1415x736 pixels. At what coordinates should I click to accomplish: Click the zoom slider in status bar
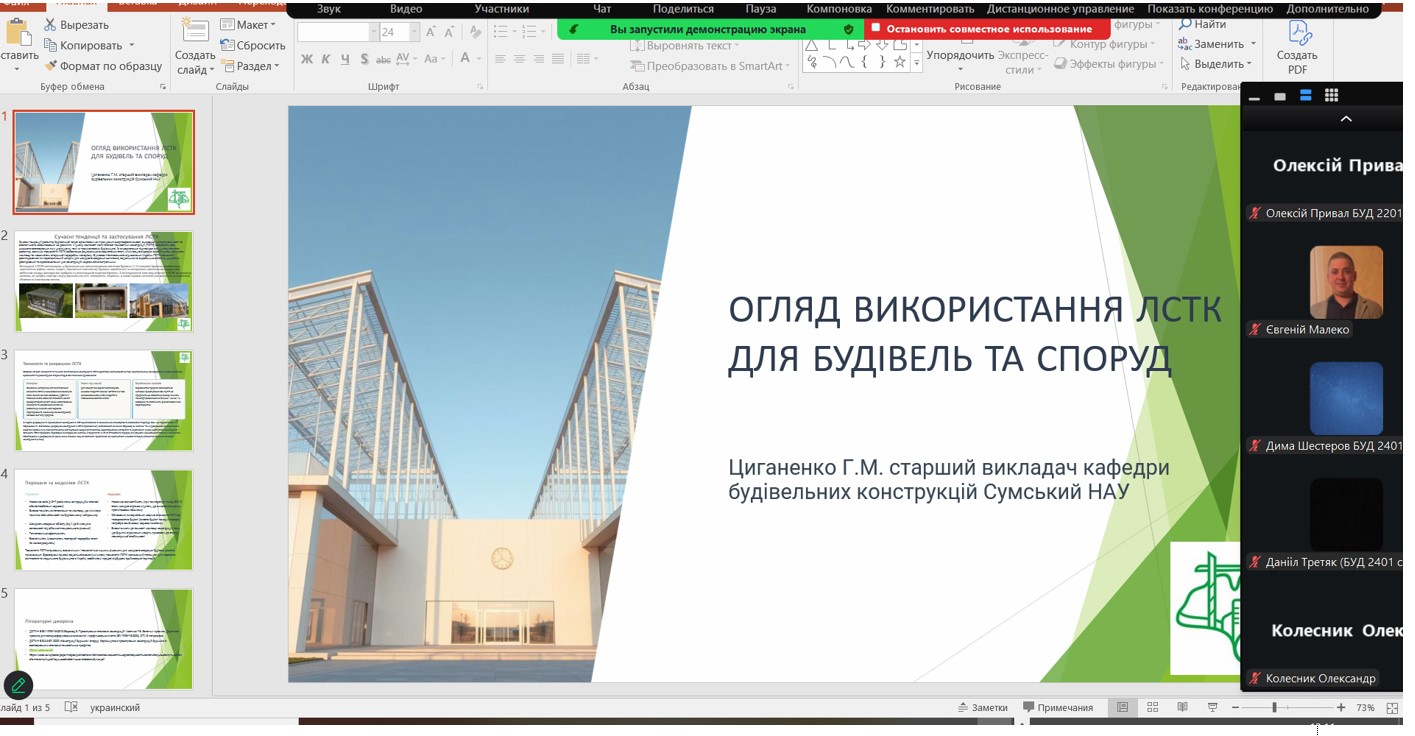tap(1274, 707)
